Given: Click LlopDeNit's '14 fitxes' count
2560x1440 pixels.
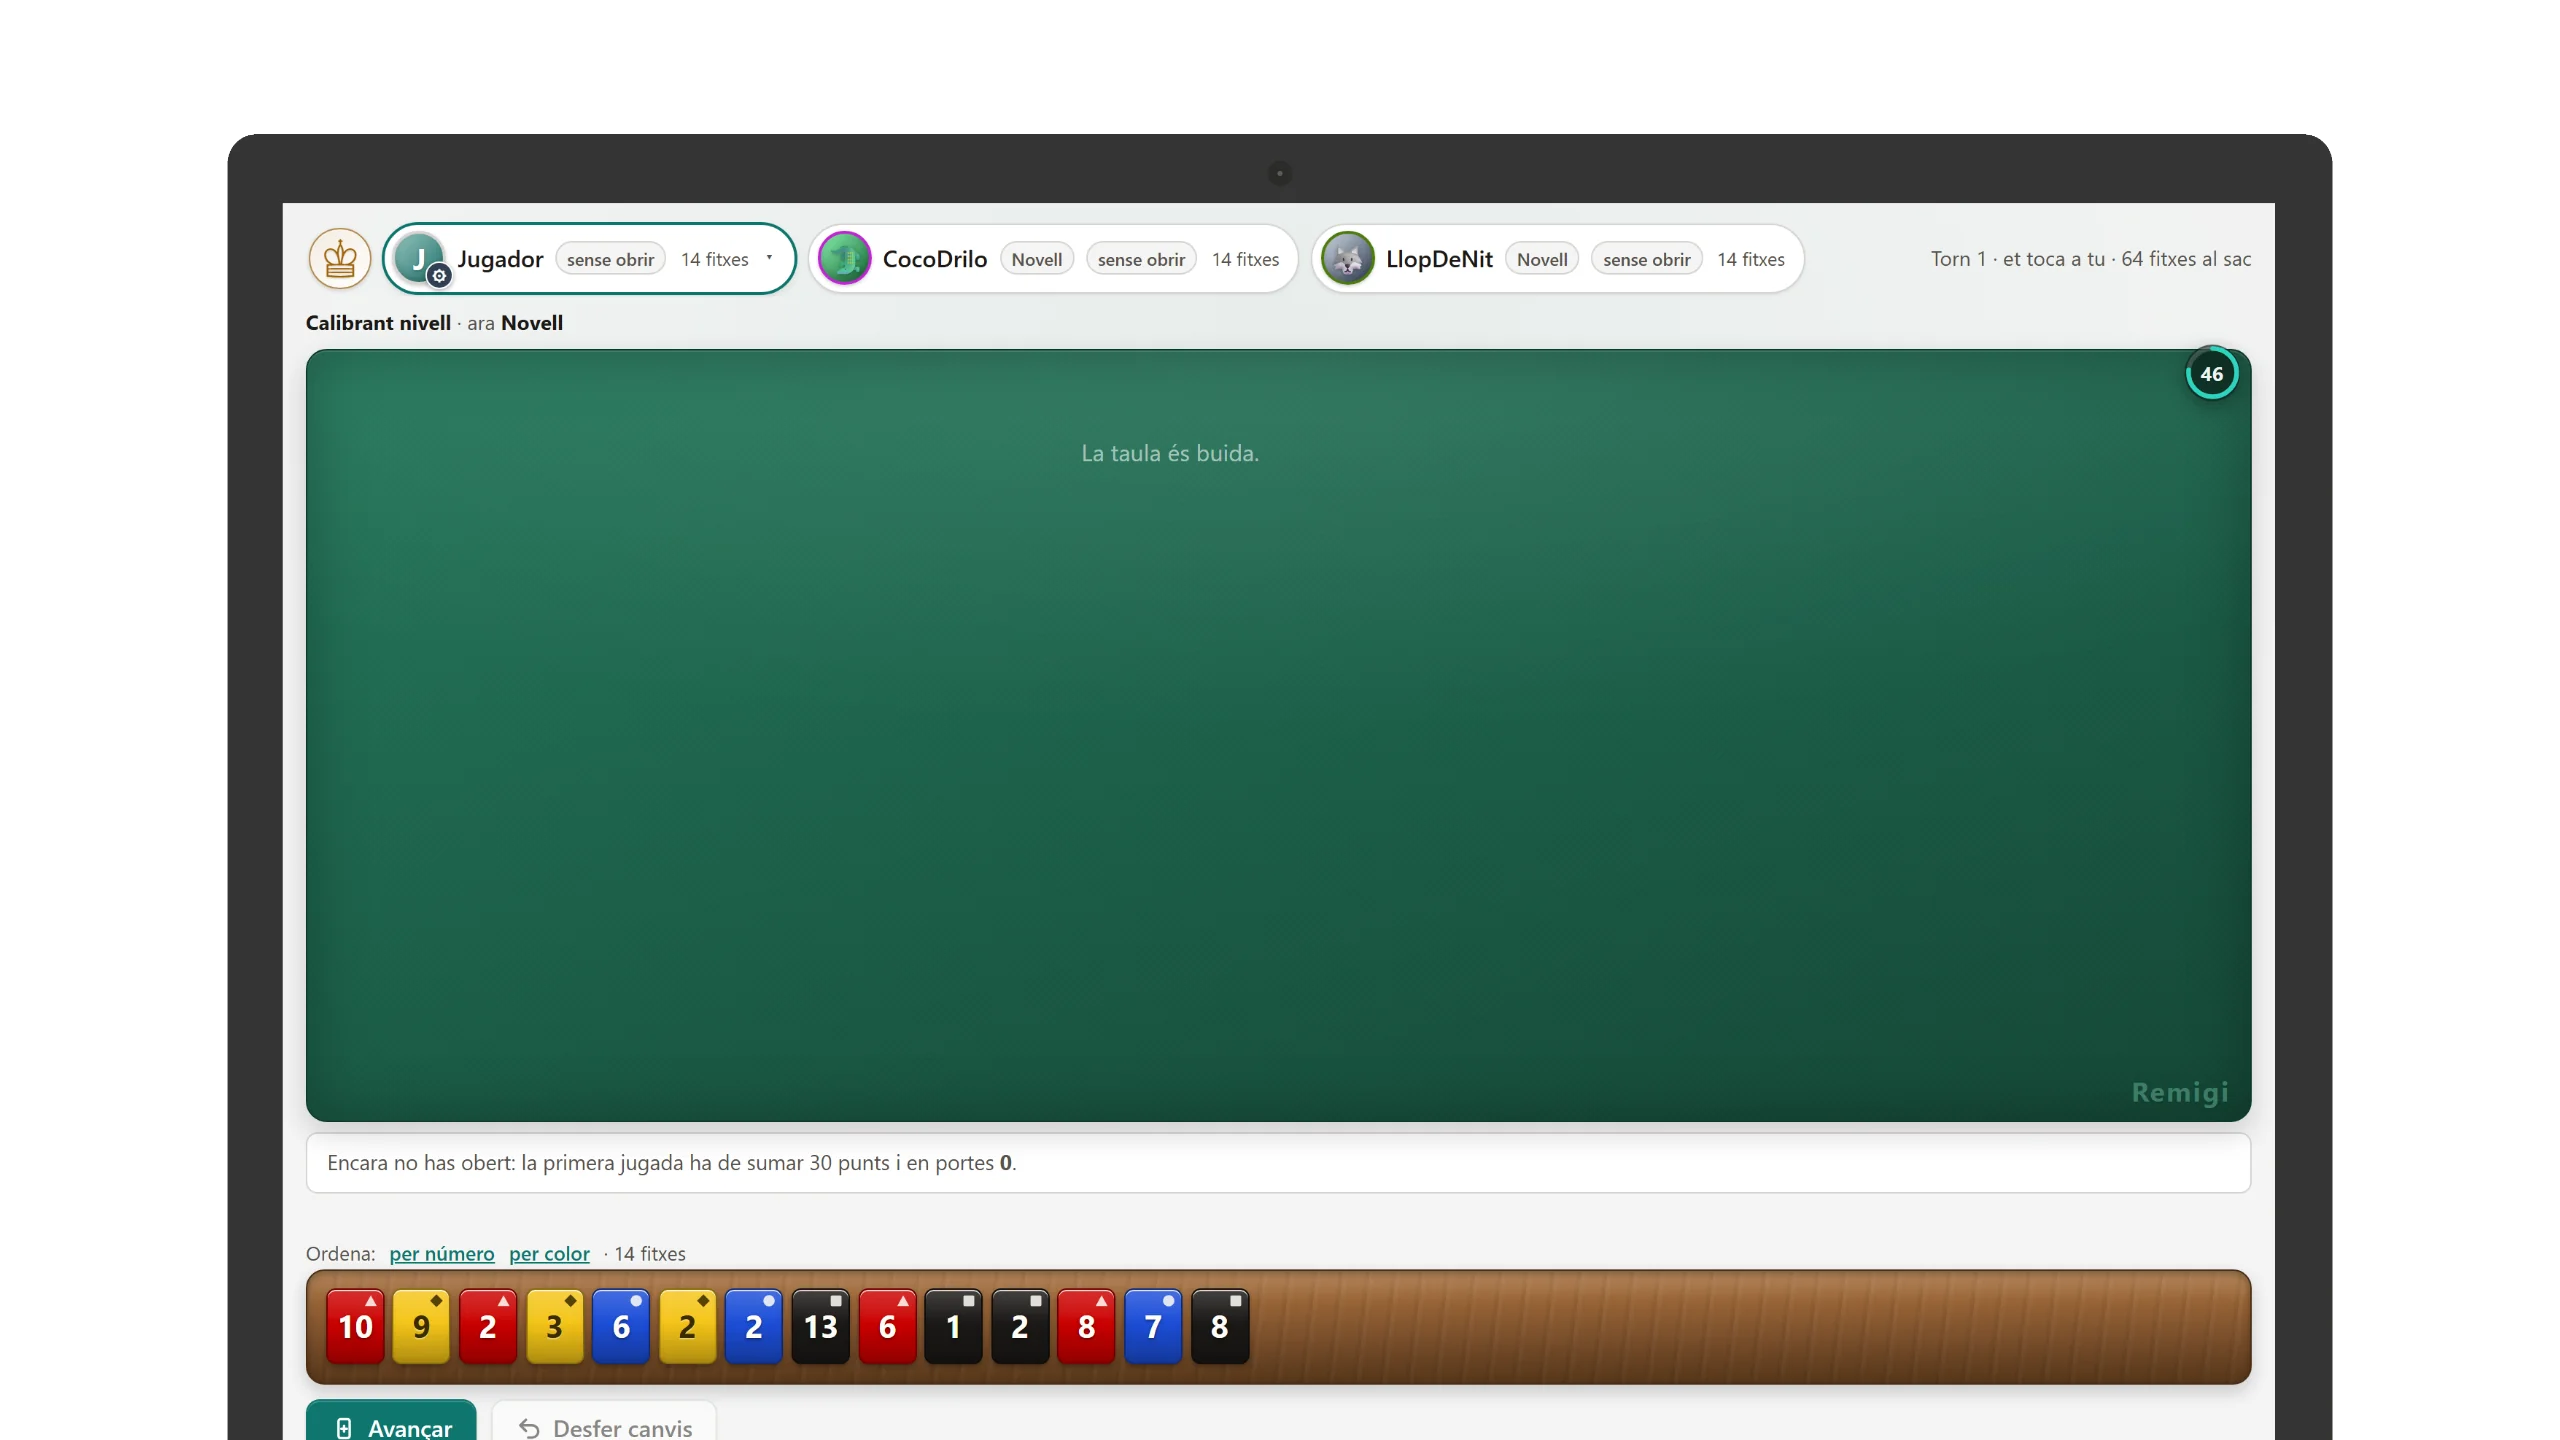Looking at the screenshot, I should pyautogui.click(x=1750, y=259).
